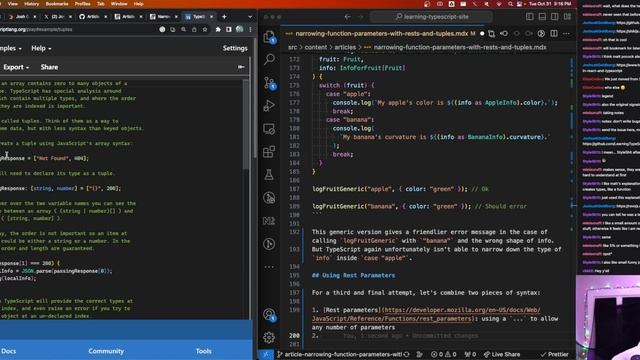Open the Manage gear in VS Code

(269, 338)
